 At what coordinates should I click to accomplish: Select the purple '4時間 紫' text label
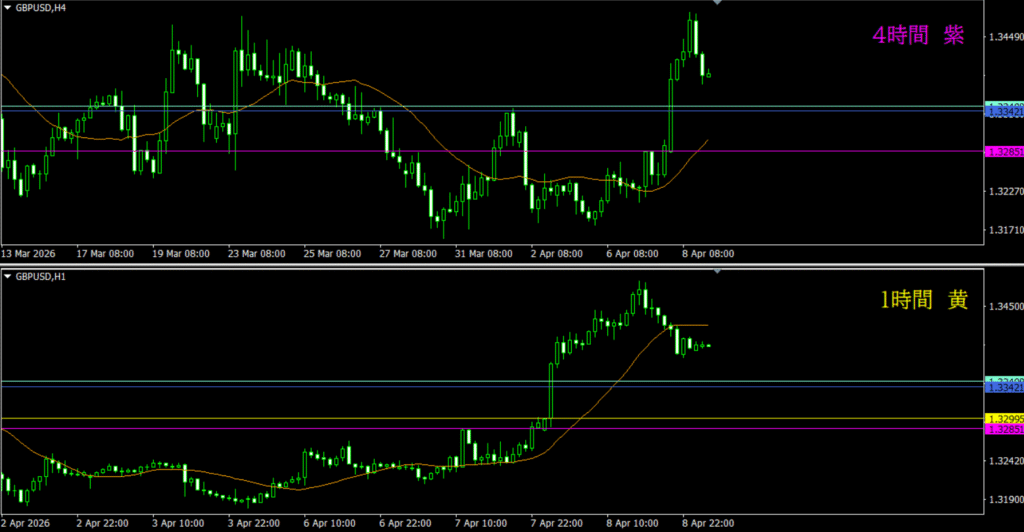pyautogui.click(x=918, y=37)
